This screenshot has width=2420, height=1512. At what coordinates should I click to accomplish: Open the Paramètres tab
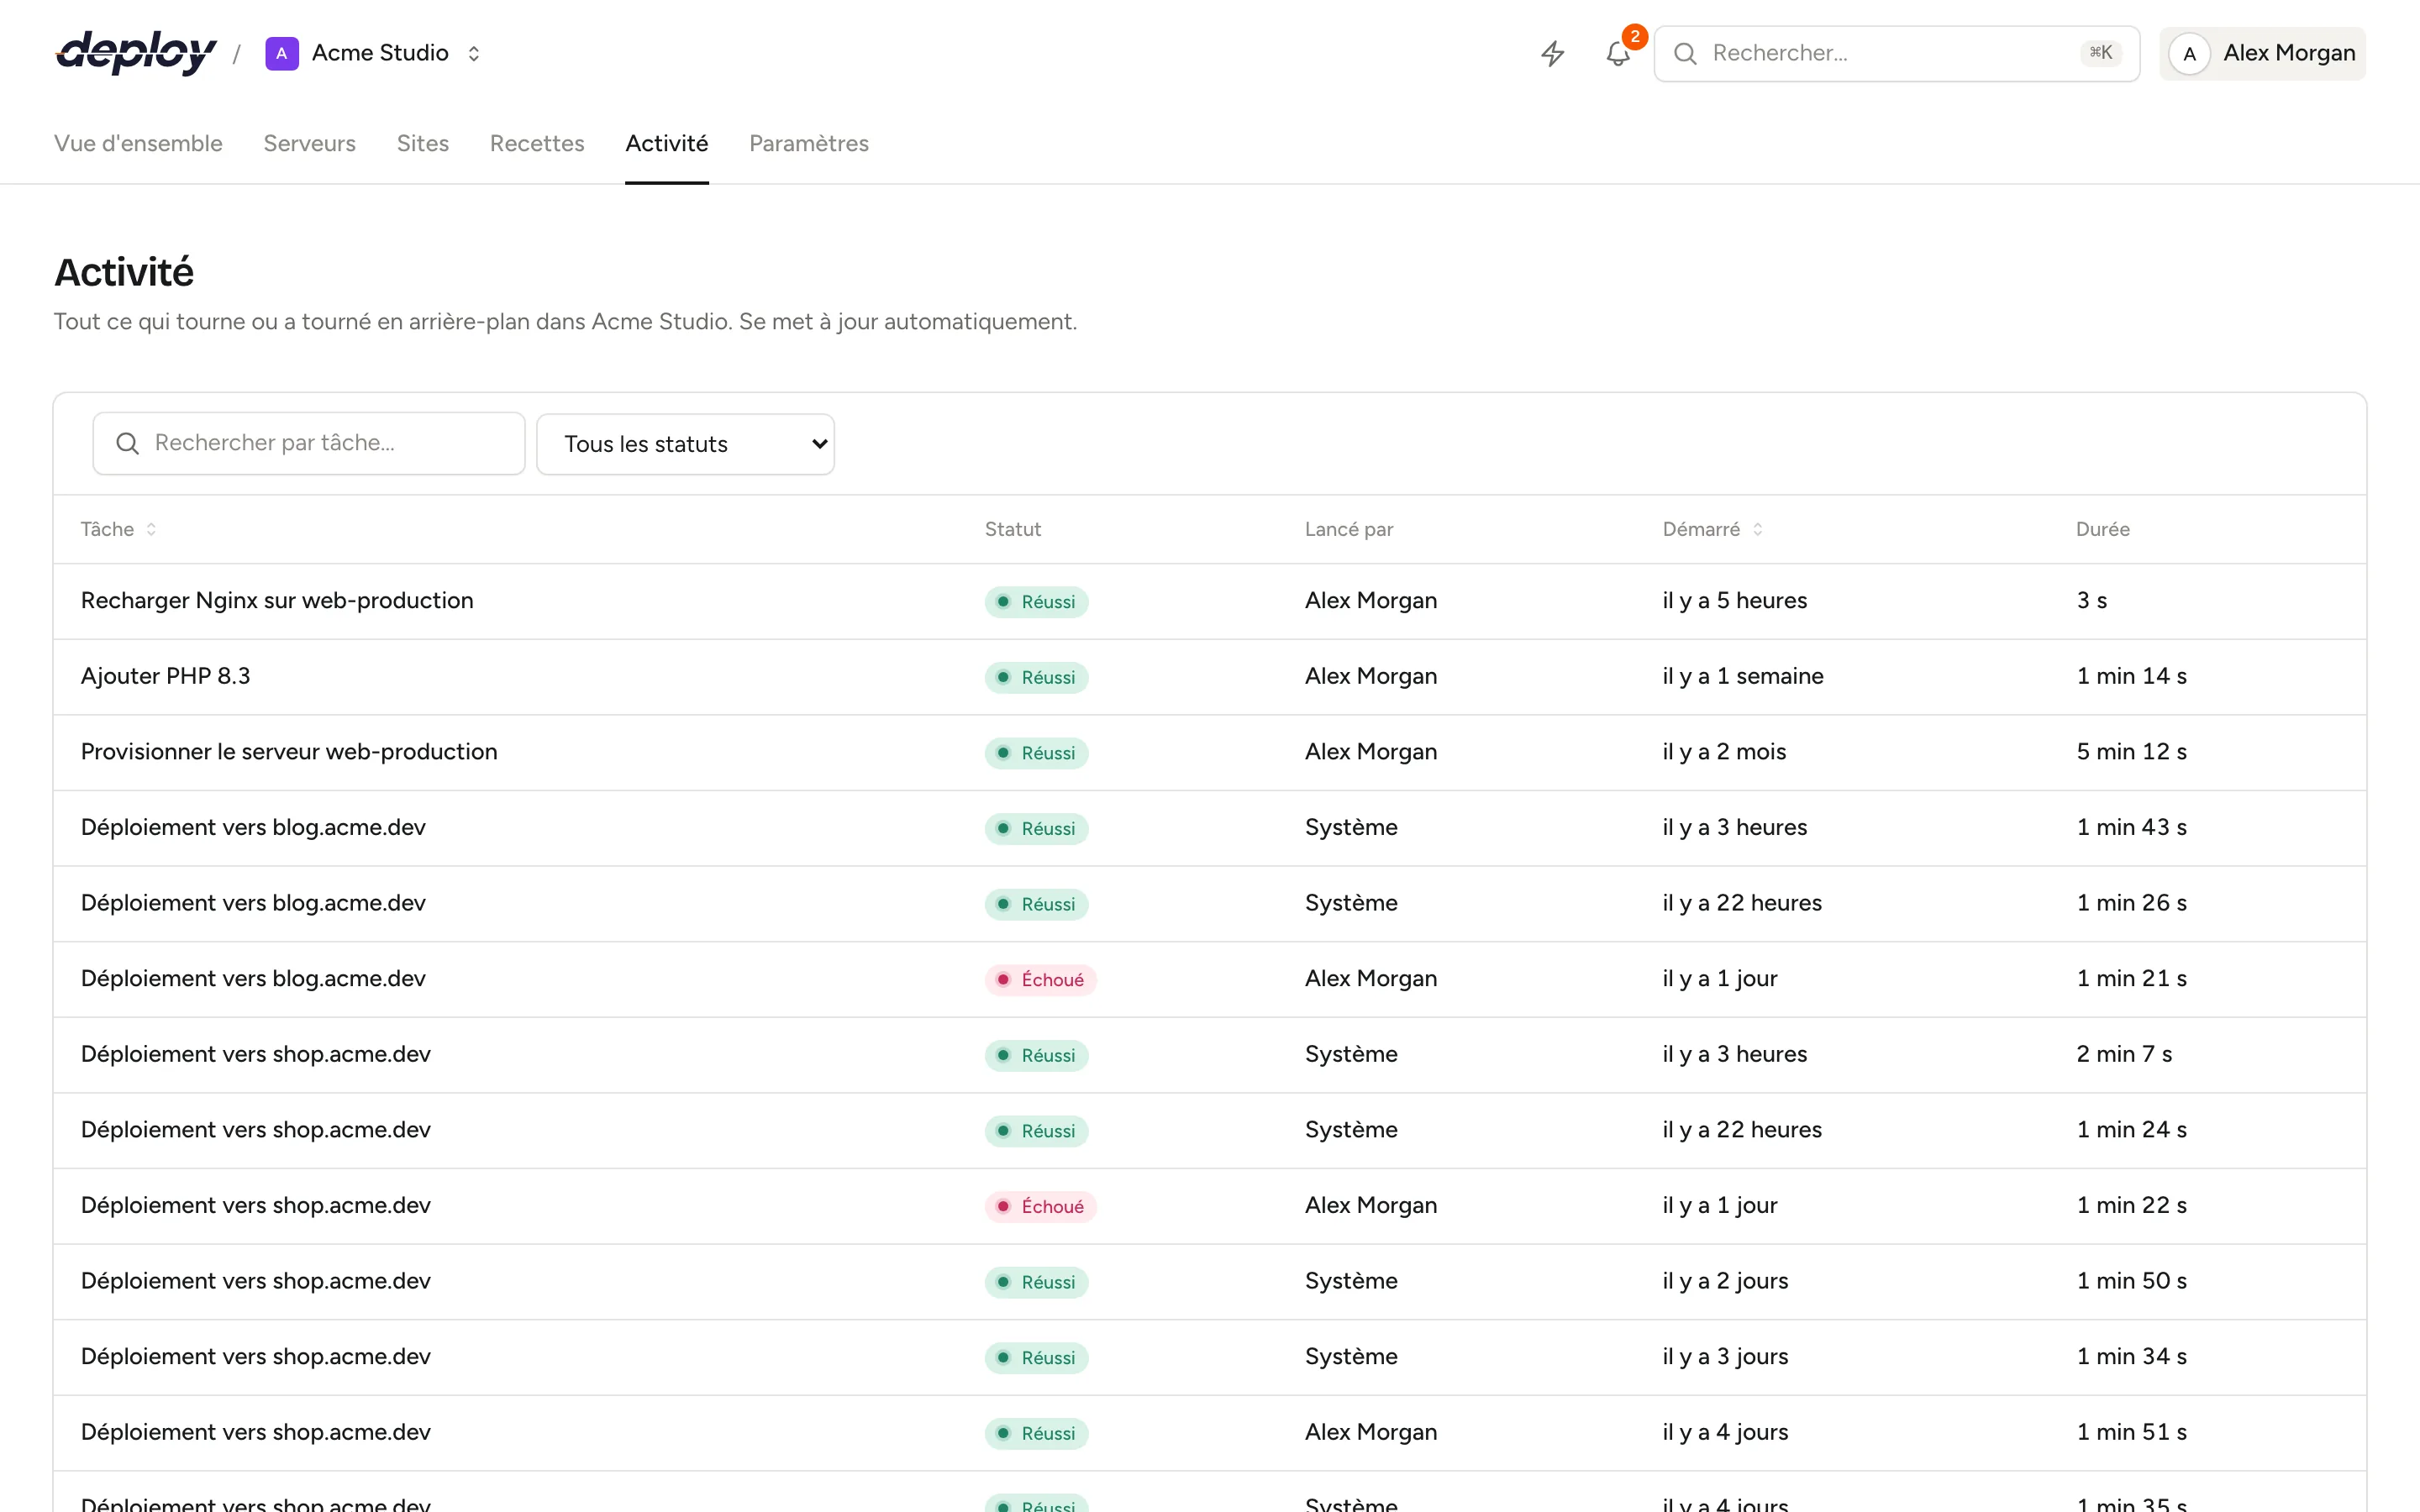click(x=809, y=143)
